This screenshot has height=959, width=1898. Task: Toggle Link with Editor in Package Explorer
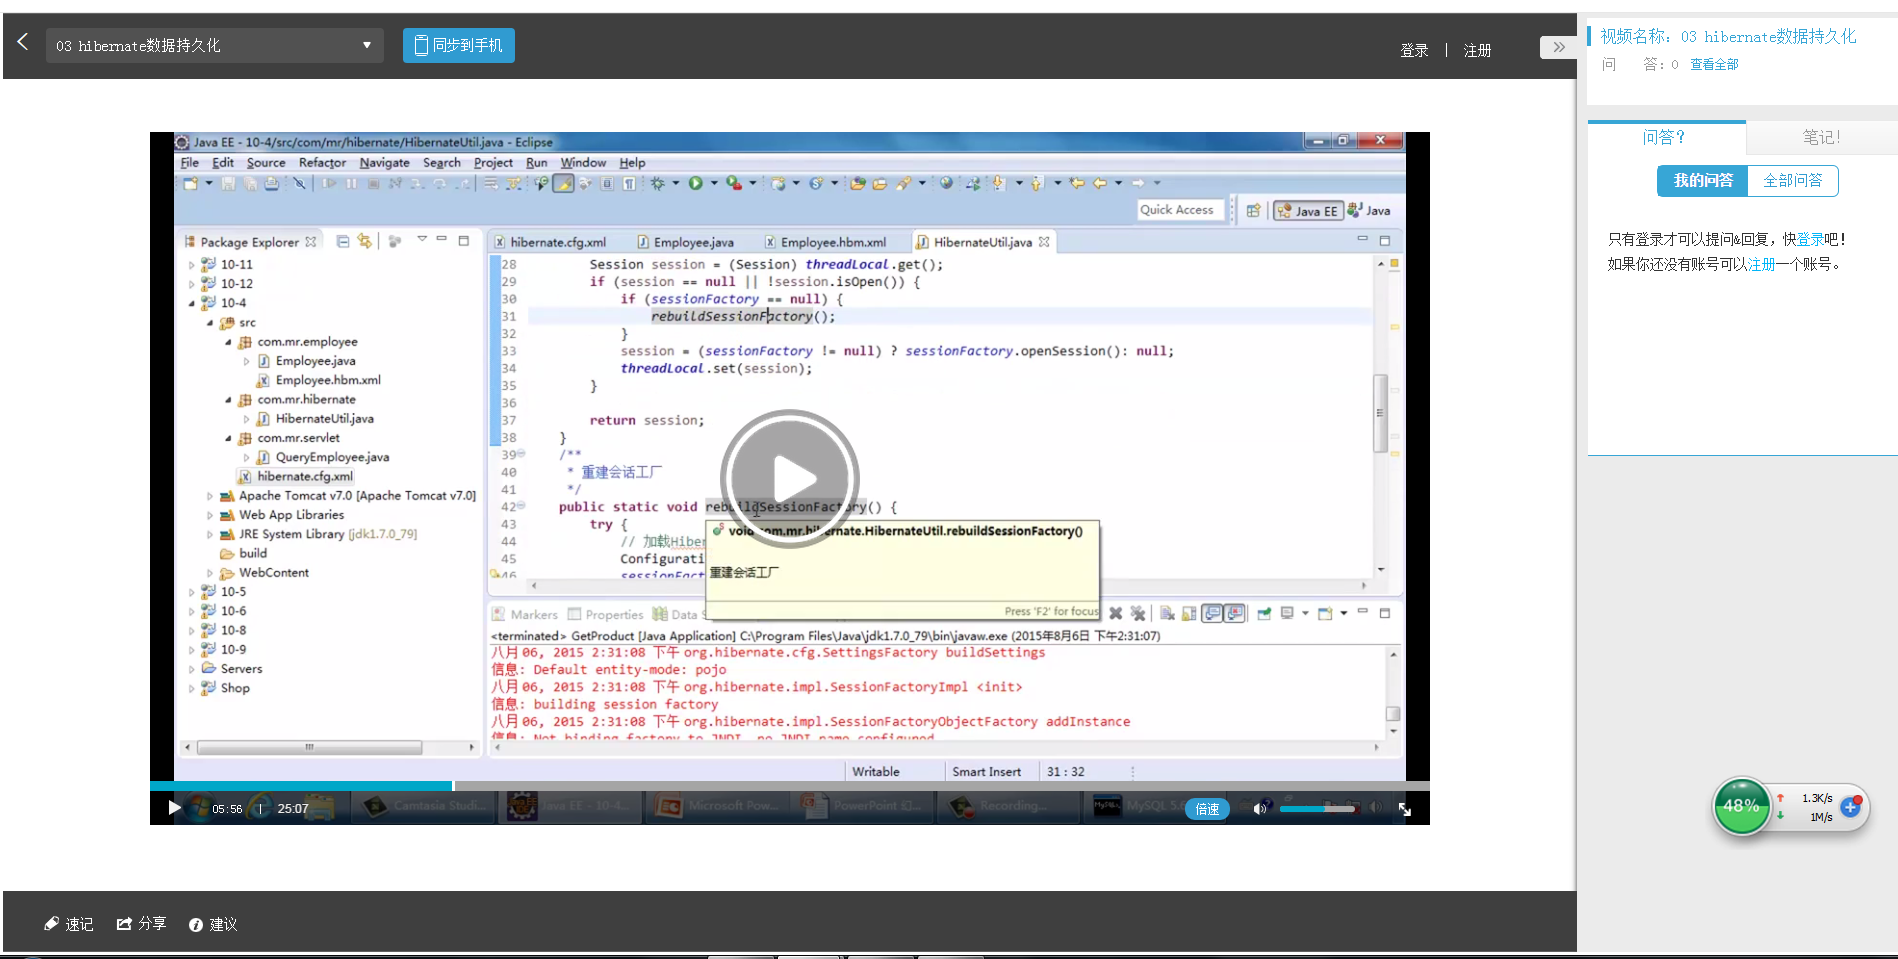pyautogui.click(x=364, y=241)
